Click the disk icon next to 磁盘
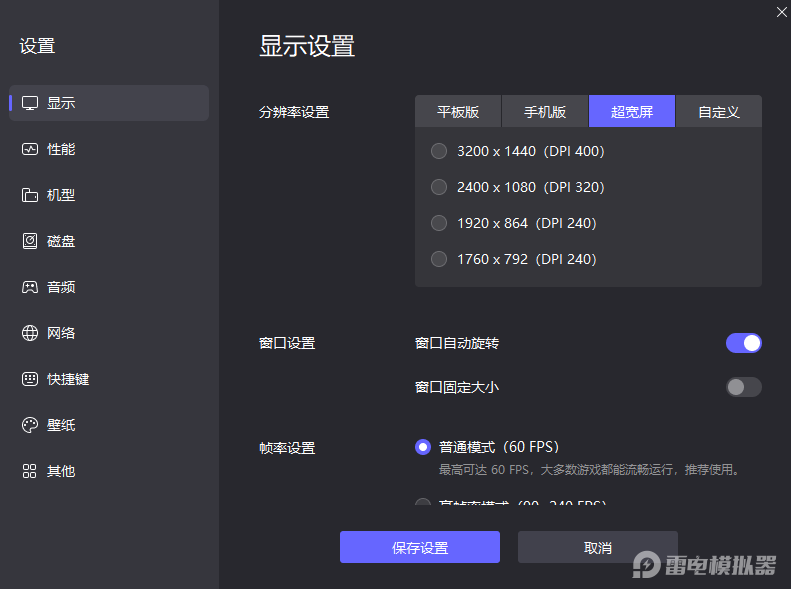This screenshot has width=791, height=589. (x=30, y=241)
